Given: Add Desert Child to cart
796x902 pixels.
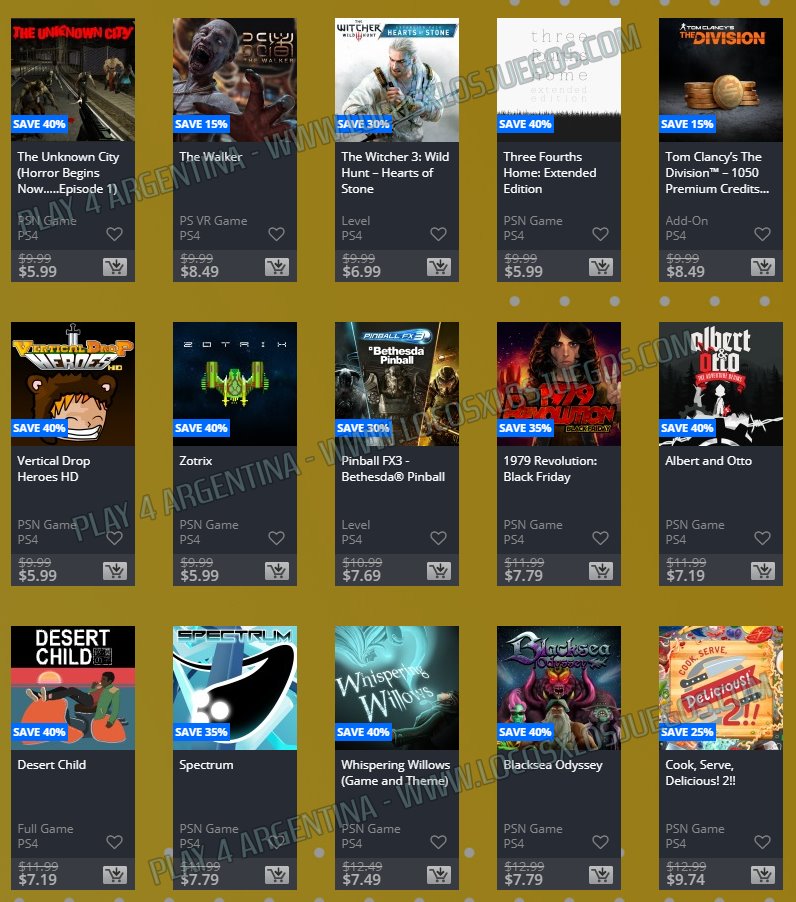Looking at the screenshot, I should coord(114,875).
